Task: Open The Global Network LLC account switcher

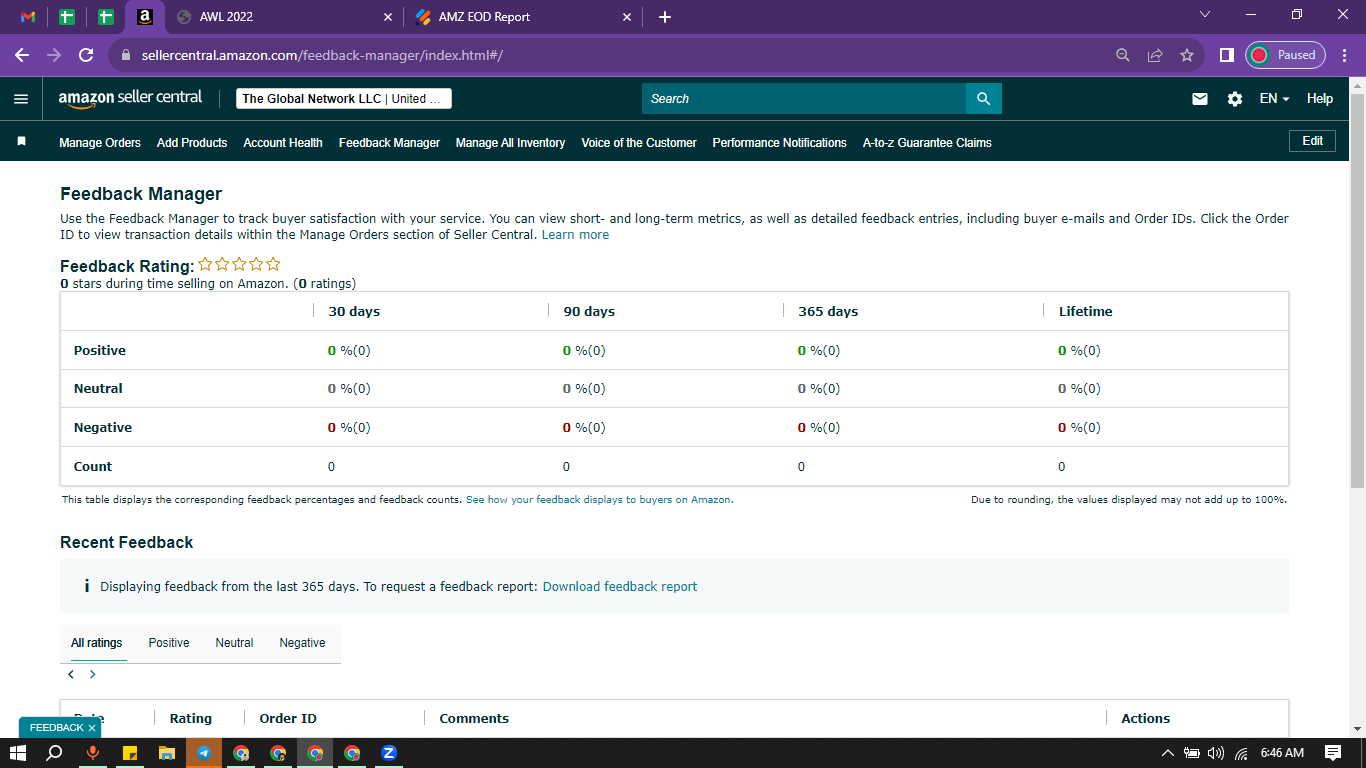Action: [344, 99]
